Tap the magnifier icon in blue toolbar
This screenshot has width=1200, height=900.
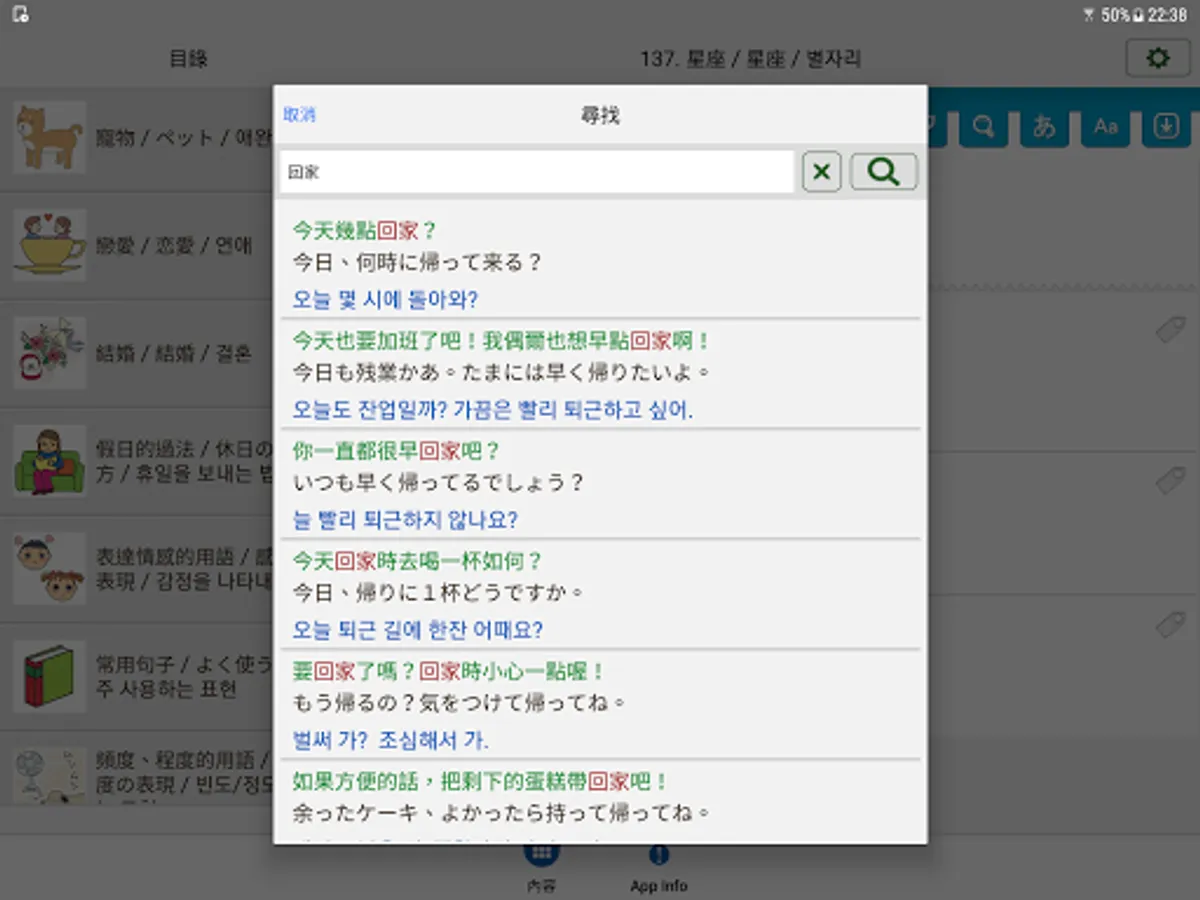(x=983, y=126)
